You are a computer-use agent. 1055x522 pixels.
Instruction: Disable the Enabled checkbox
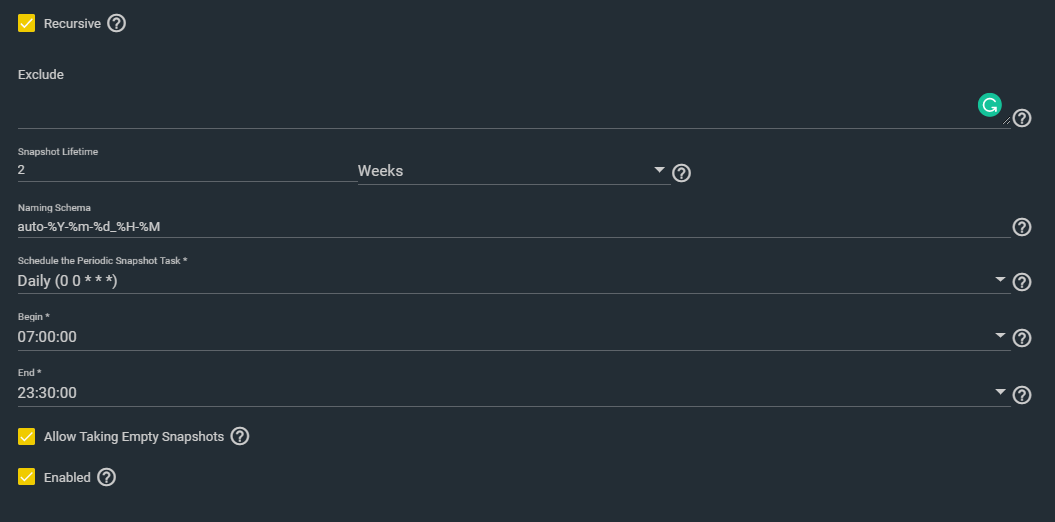coord(26,477)
